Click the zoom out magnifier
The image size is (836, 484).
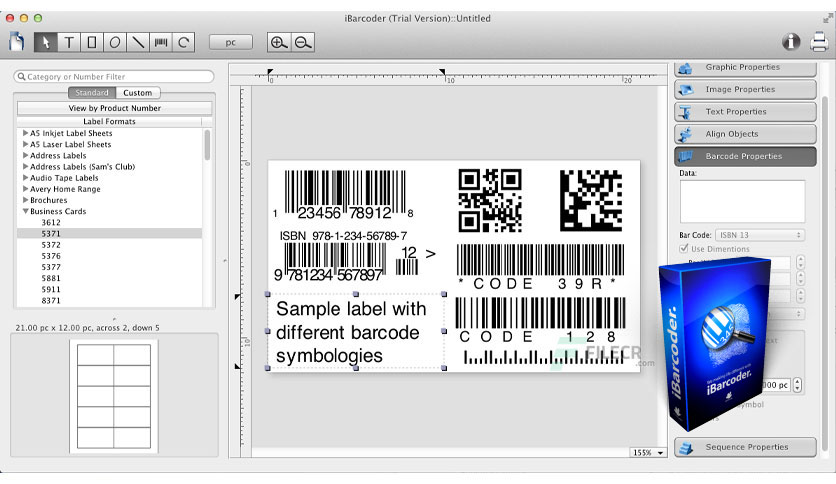click(303, 42)
